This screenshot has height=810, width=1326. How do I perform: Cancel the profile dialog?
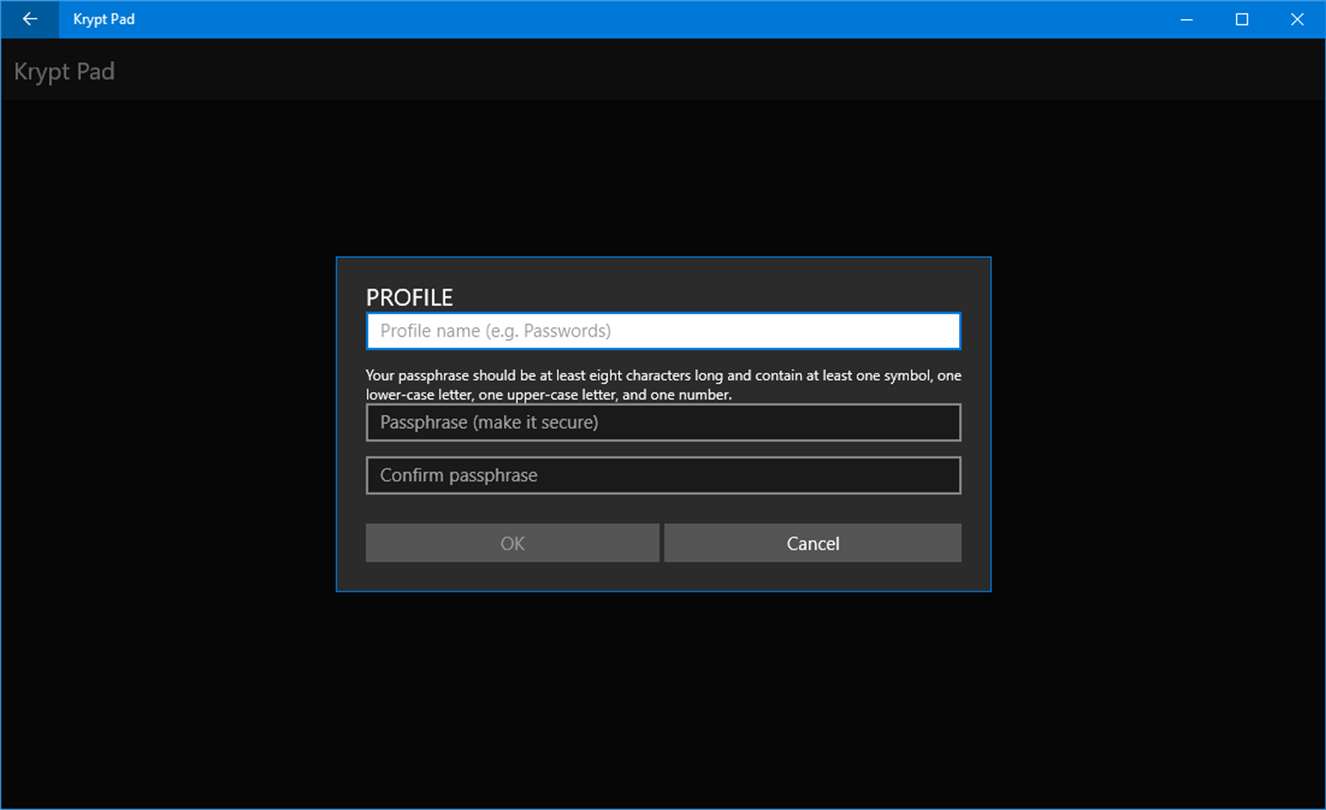coord(813,543)
